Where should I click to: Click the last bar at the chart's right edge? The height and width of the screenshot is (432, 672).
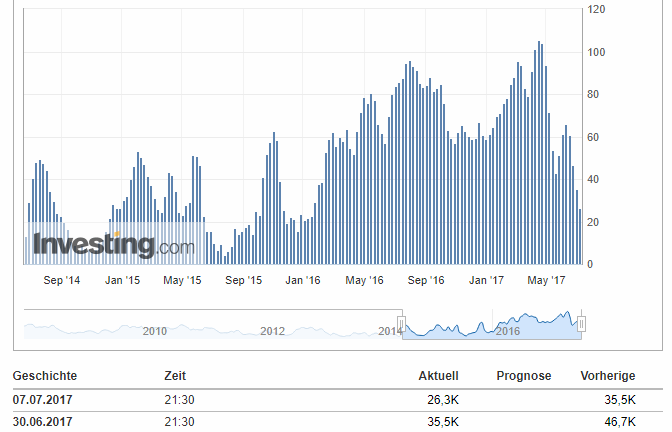pyautogui.click(x=580, y=237)
